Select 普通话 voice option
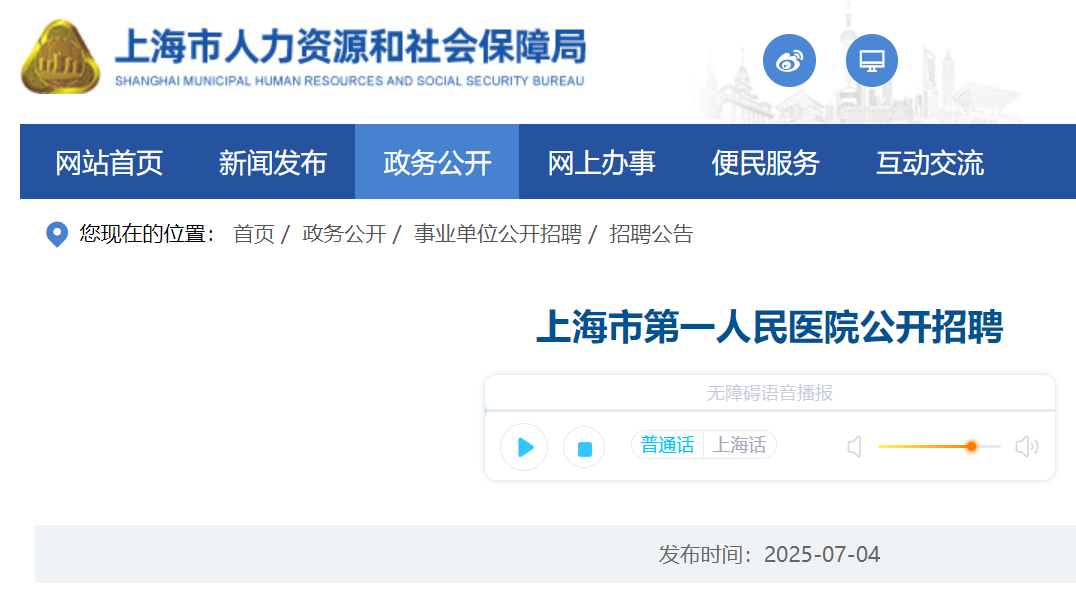1076x612 pixels. 667,445
